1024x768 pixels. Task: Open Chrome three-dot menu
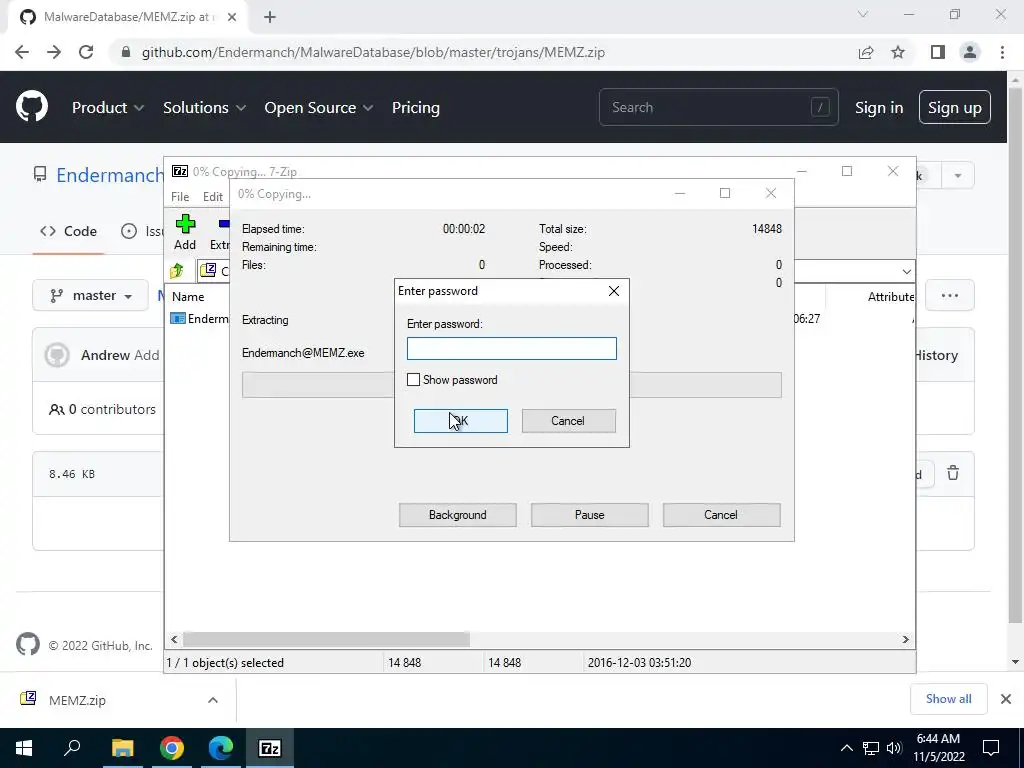tap(1002, 52)
